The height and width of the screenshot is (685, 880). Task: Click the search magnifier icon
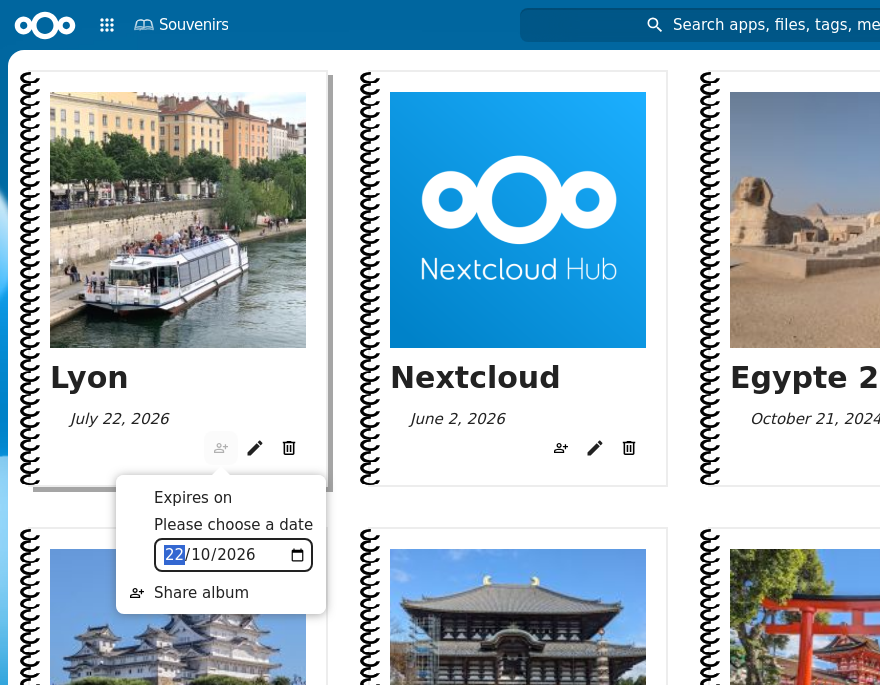[654, 25]
